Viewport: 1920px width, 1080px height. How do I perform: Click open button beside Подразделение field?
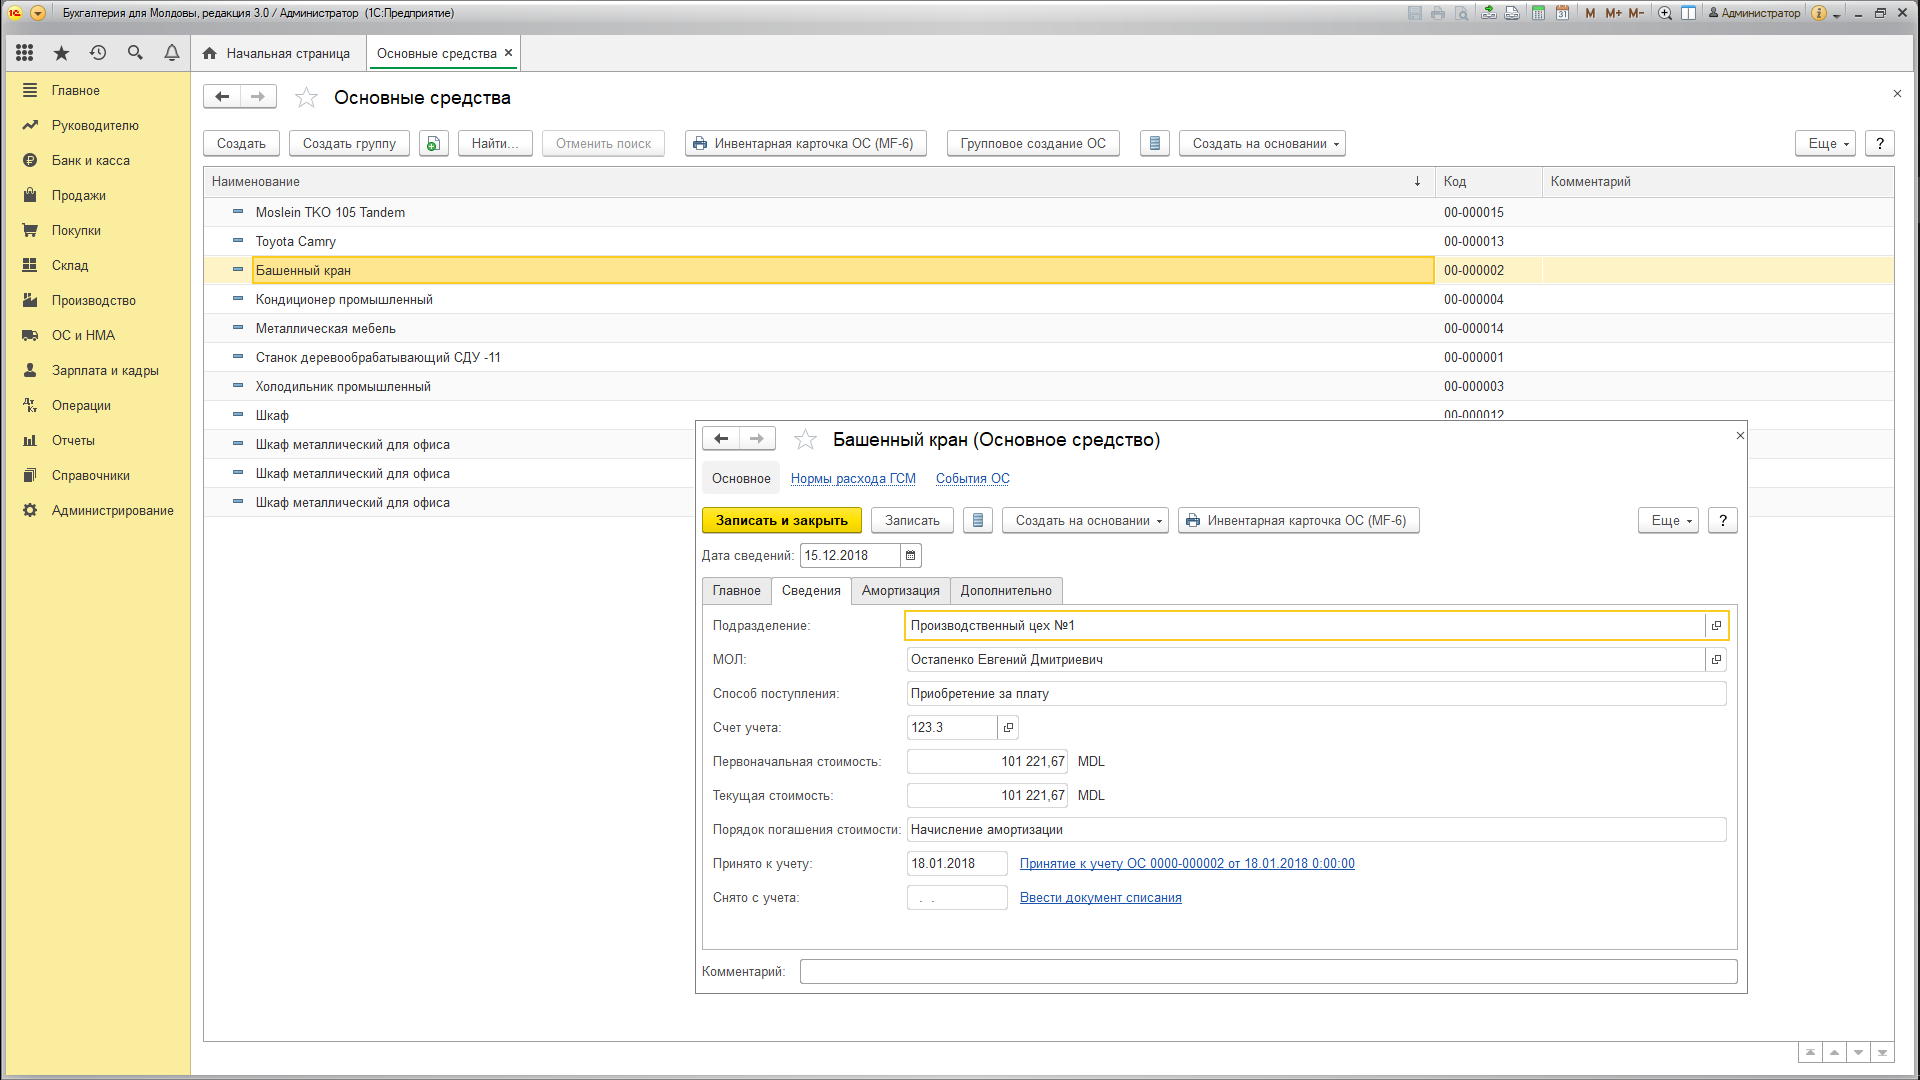[x=1716, y=626]
